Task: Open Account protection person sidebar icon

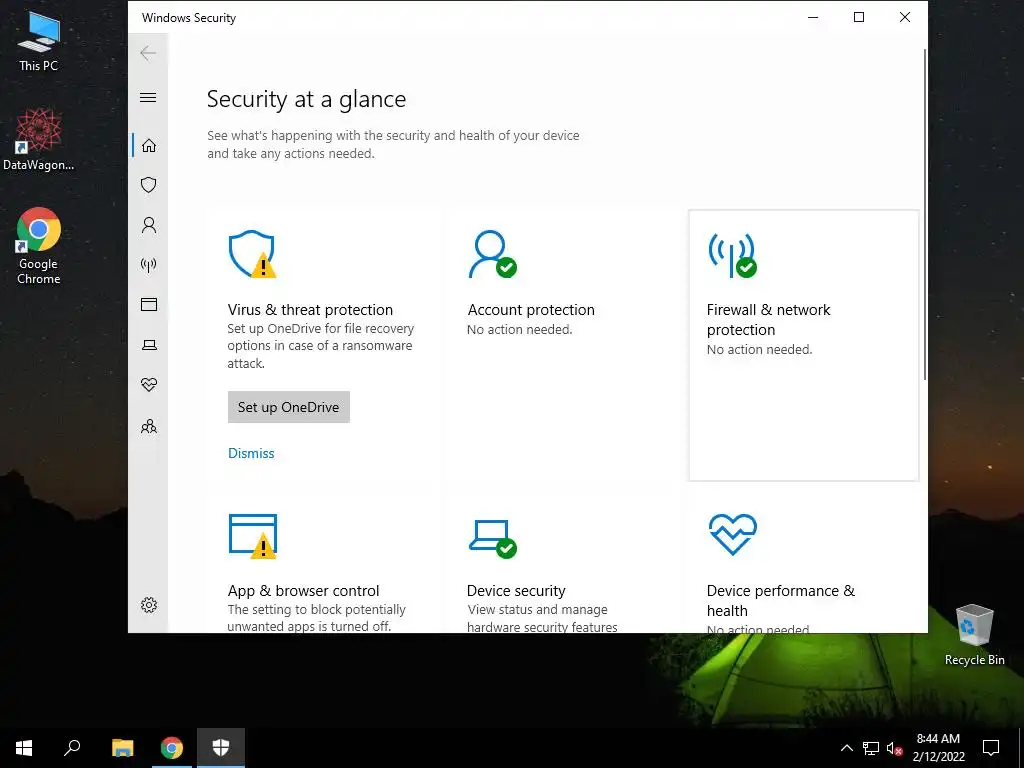Action: (149, 225)
